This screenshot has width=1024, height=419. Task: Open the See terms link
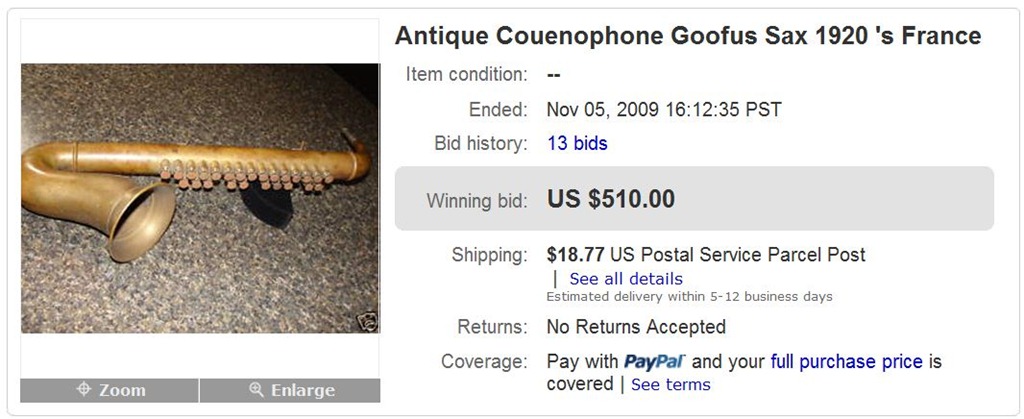pyautogui.click(x=670, y=384)
